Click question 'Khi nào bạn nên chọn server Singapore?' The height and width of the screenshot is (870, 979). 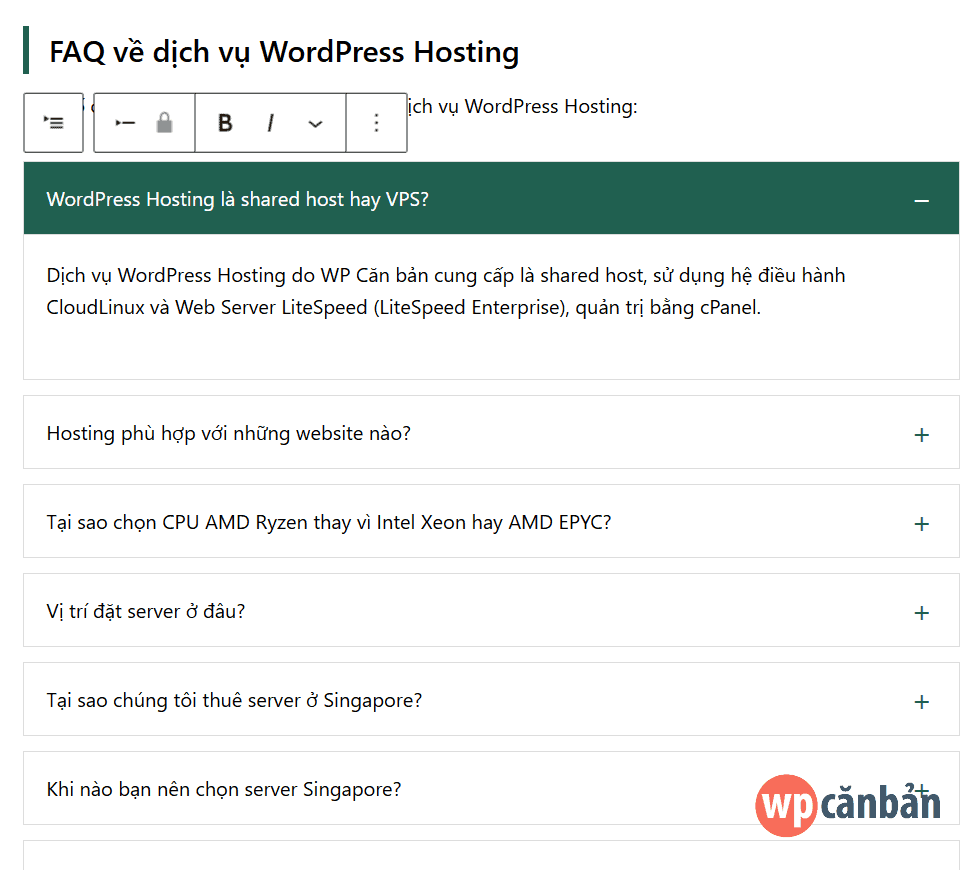click(224, 789)
